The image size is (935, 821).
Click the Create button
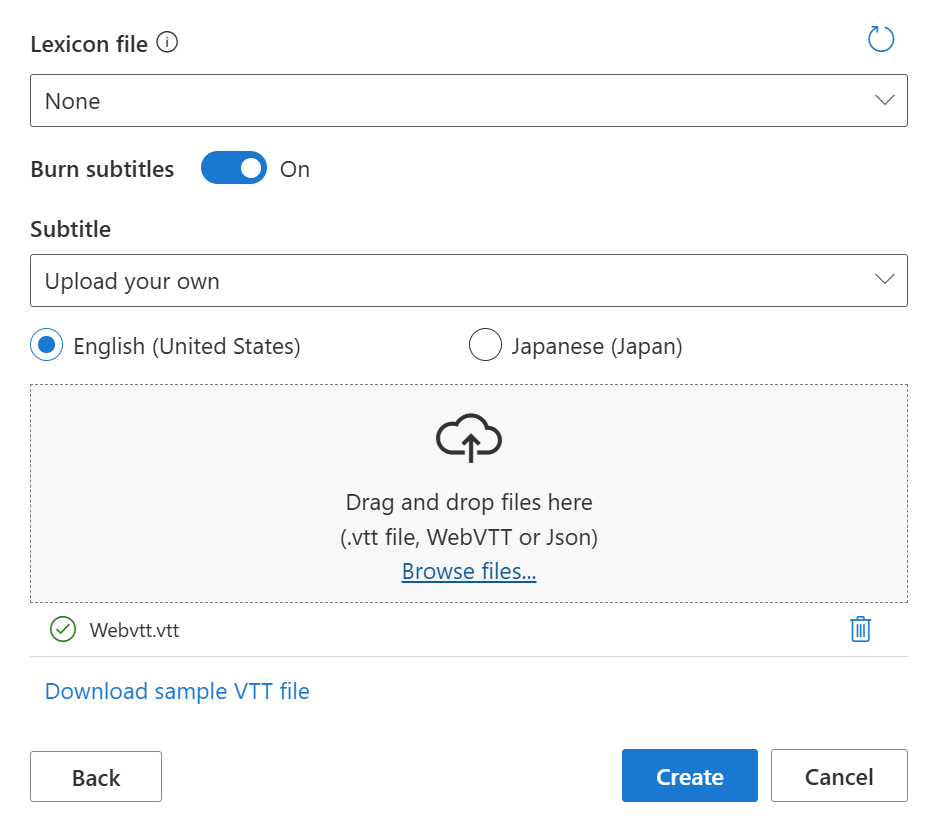(x=689, y=775)
